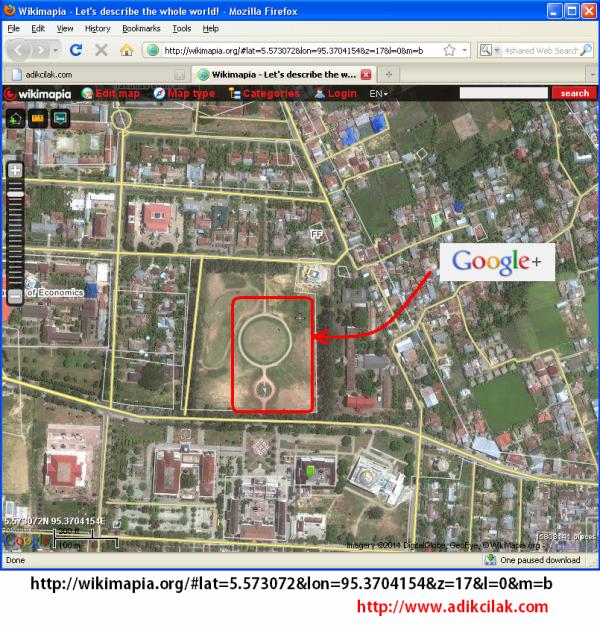The image size is (600, 625).
Task: Expand the address bar history dropdown
Action: point(464,51)
